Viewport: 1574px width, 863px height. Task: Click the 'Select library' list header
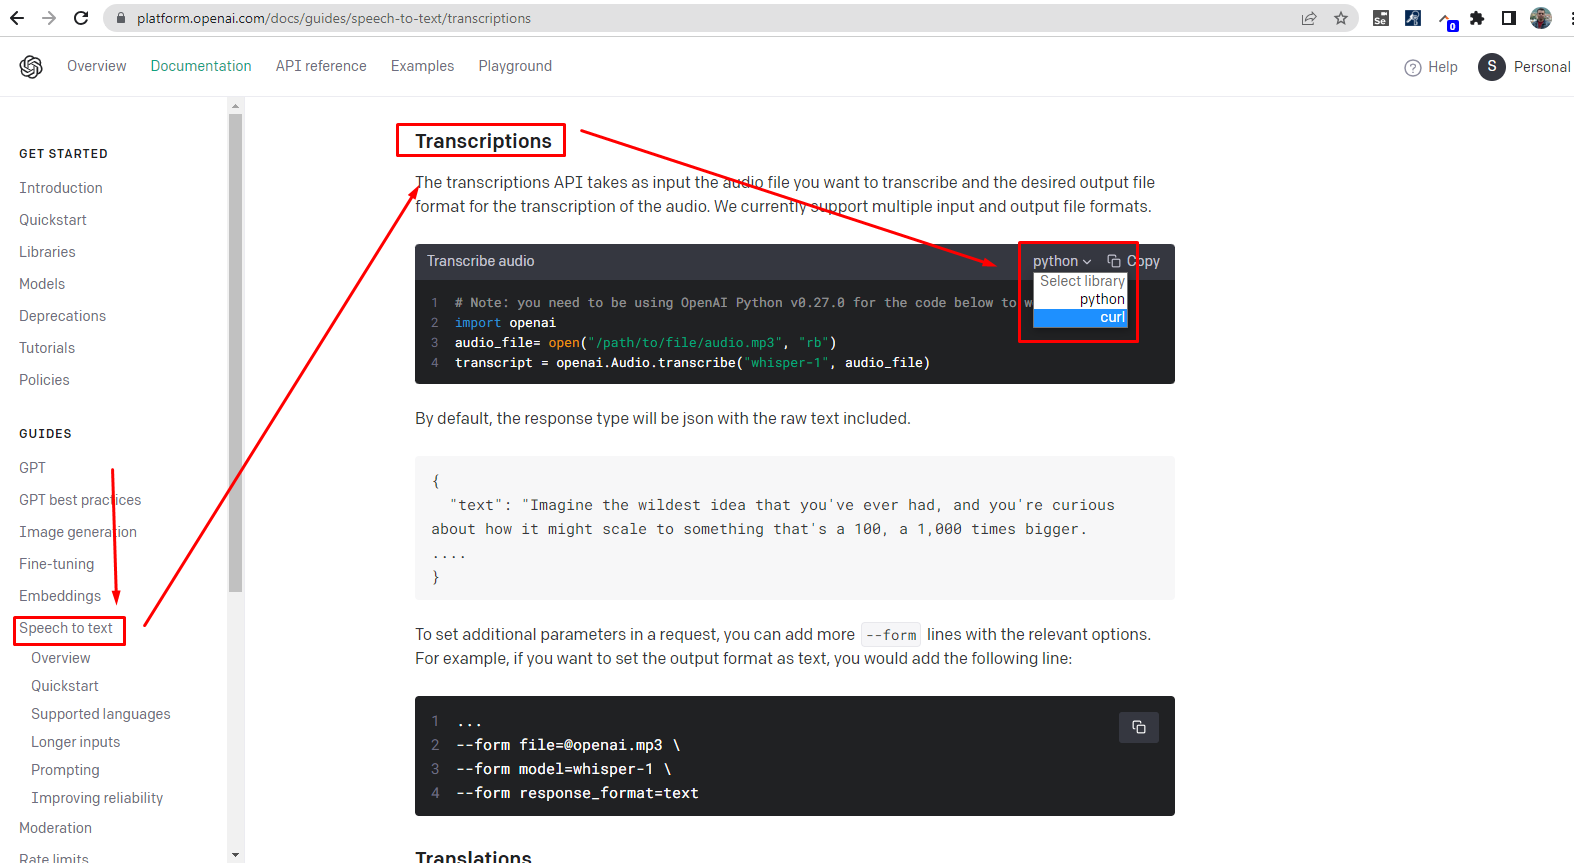[1080, 282]
